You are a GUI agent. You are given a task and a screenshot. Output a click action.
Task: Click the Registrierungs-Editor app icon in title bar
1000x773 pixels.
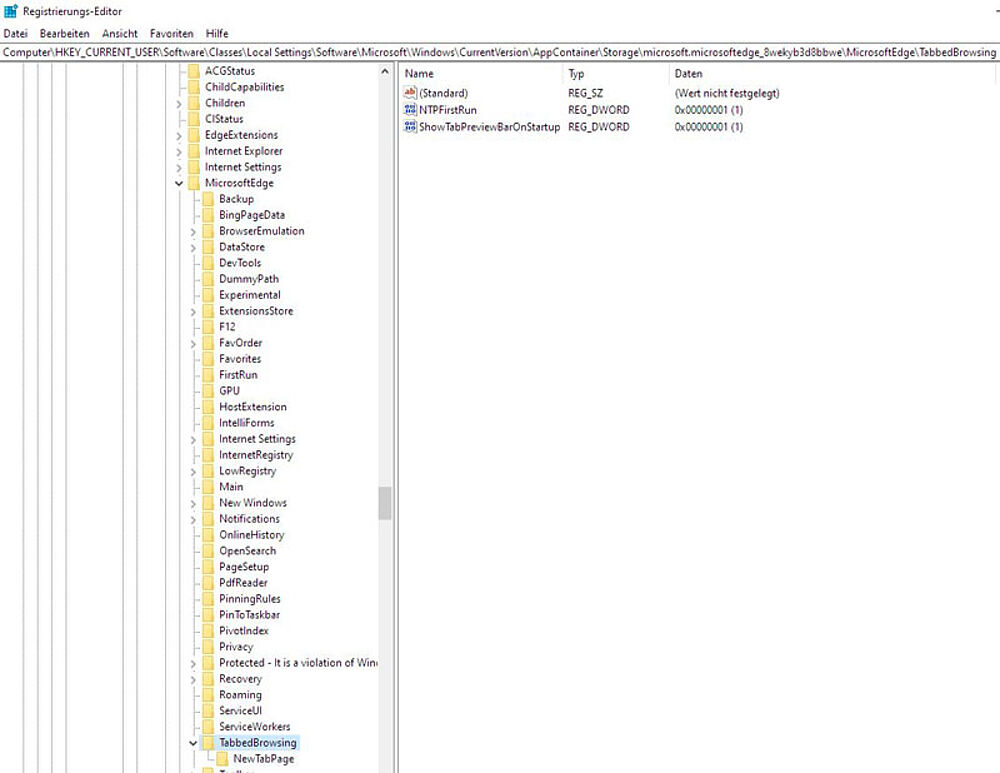click(x=11, y=11)
